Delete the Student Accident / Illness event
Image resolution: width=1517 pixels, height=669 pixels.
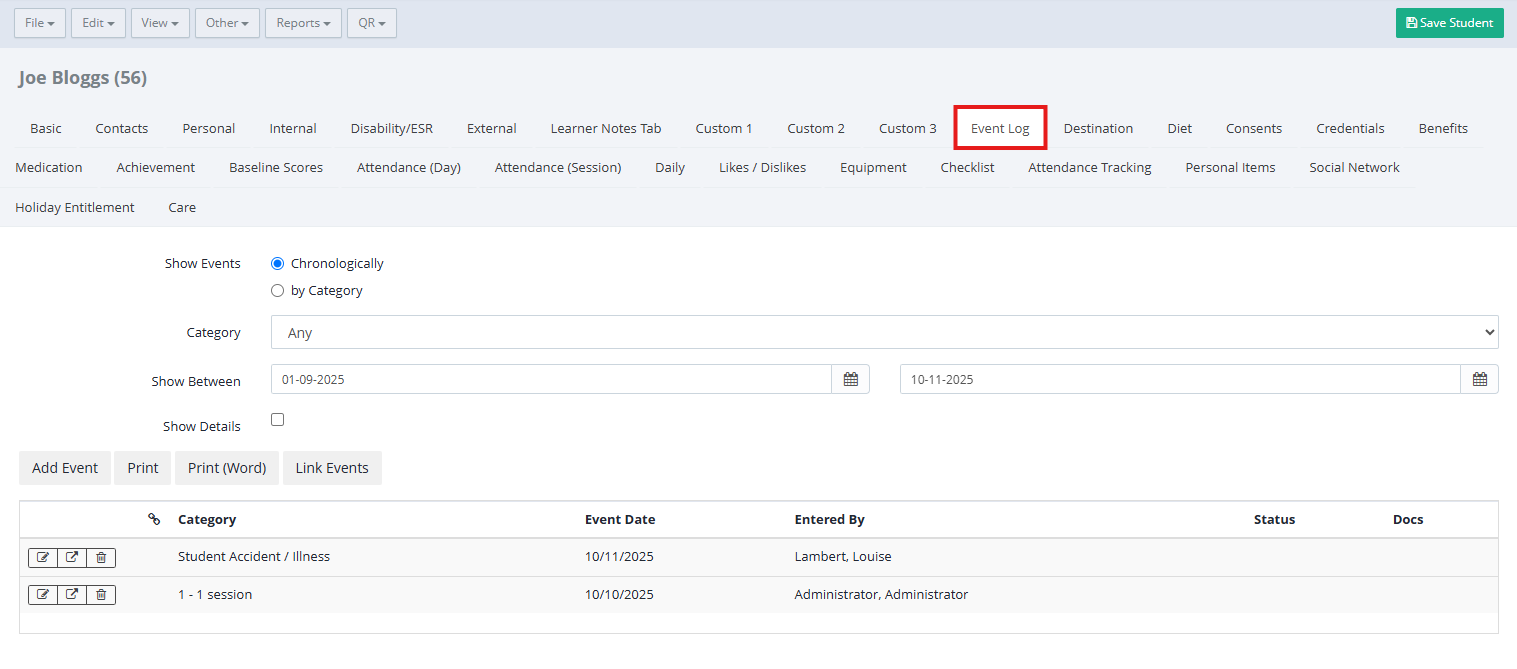(101, 557)
